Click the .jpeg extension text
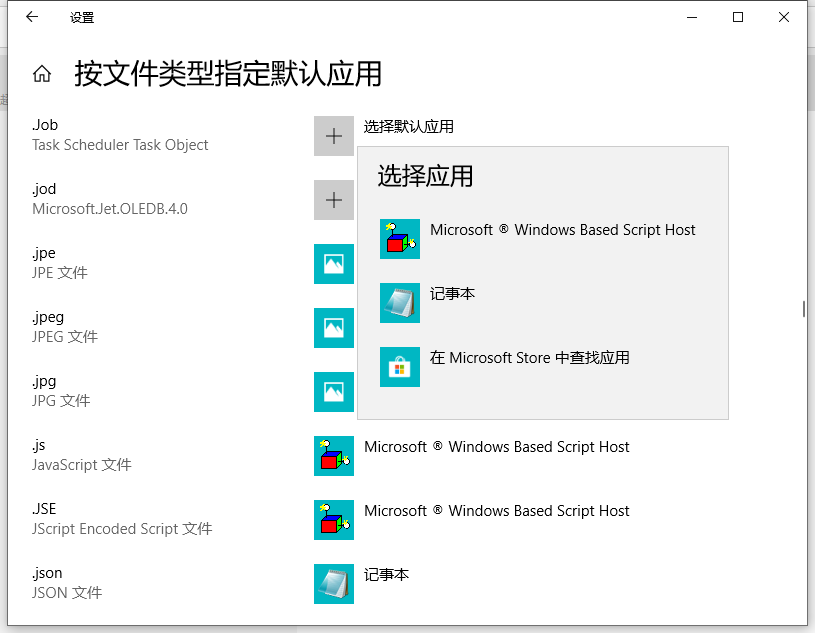Screen dimensions: 815x633 click(48, 318)
